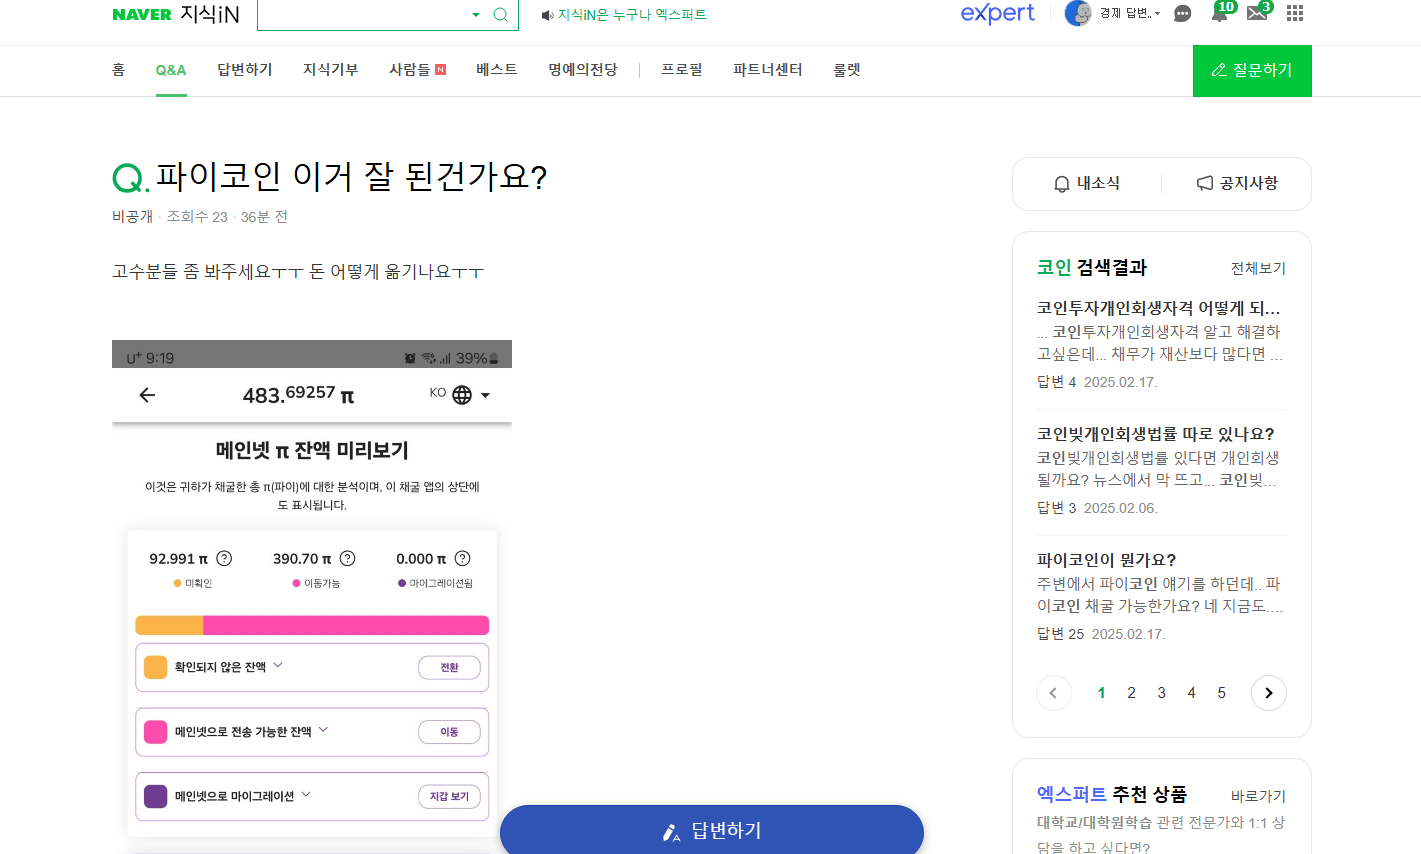The width and height of the screenshot is (1421, 854).
Task: Click the 공지사항 megaphone button
Action: pos(1237,184)
